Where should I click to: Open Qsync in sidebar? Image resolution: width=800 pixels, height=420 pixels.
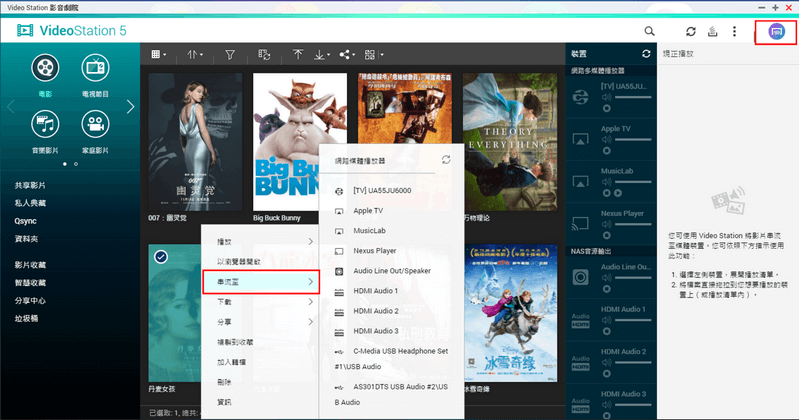point(26,221)
